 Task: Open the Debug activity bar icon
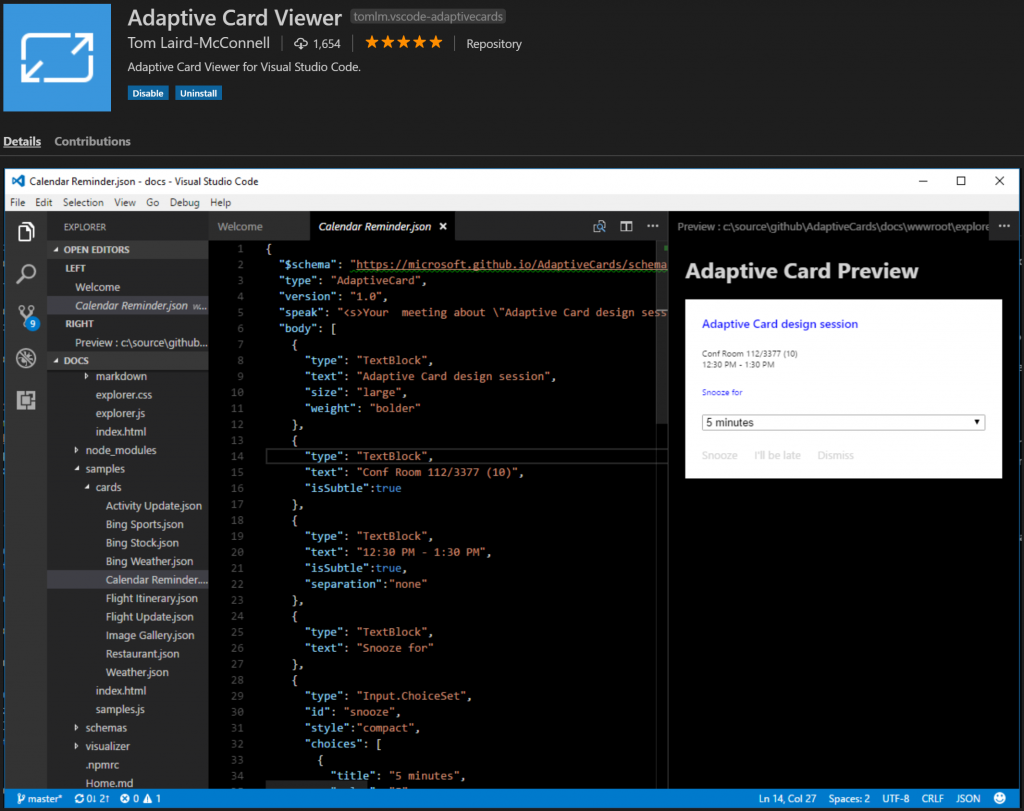26,358
